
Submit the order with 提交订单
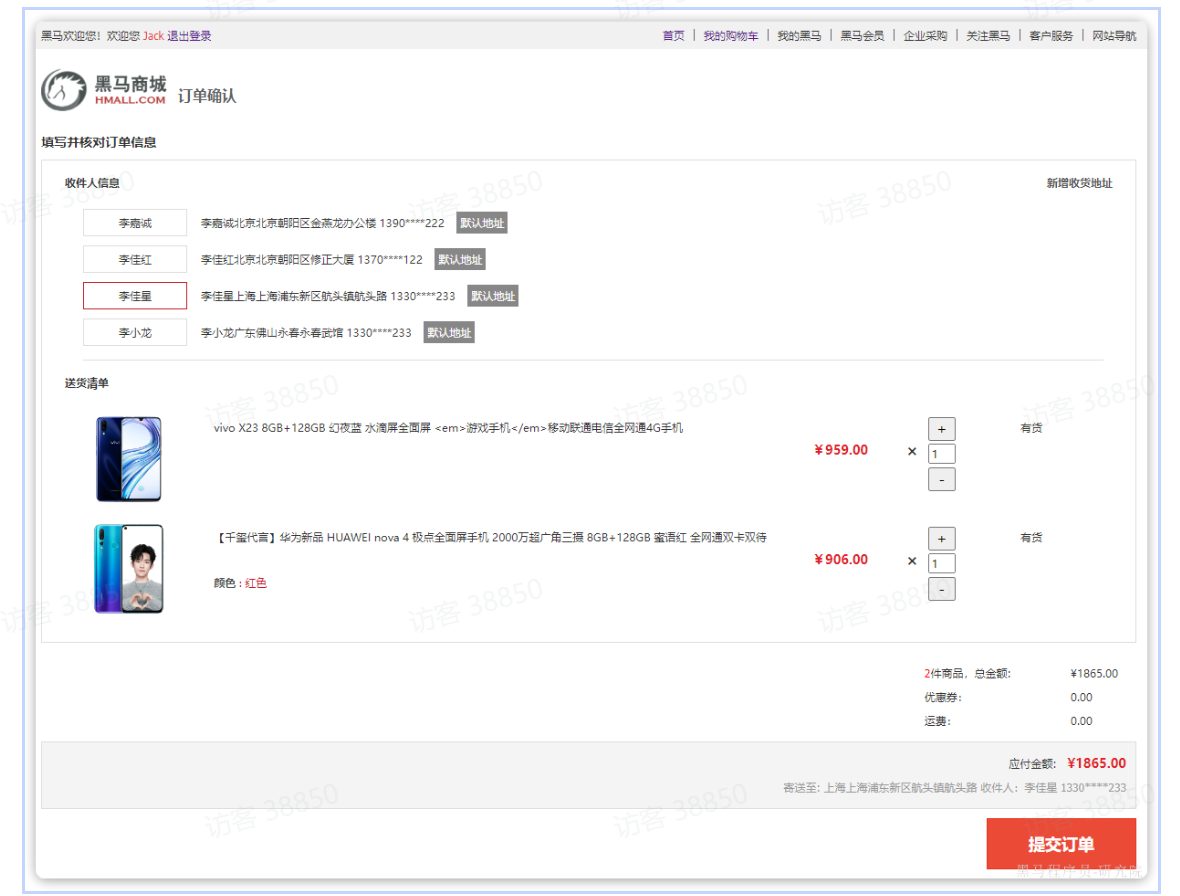click(x=1061, y=844)
